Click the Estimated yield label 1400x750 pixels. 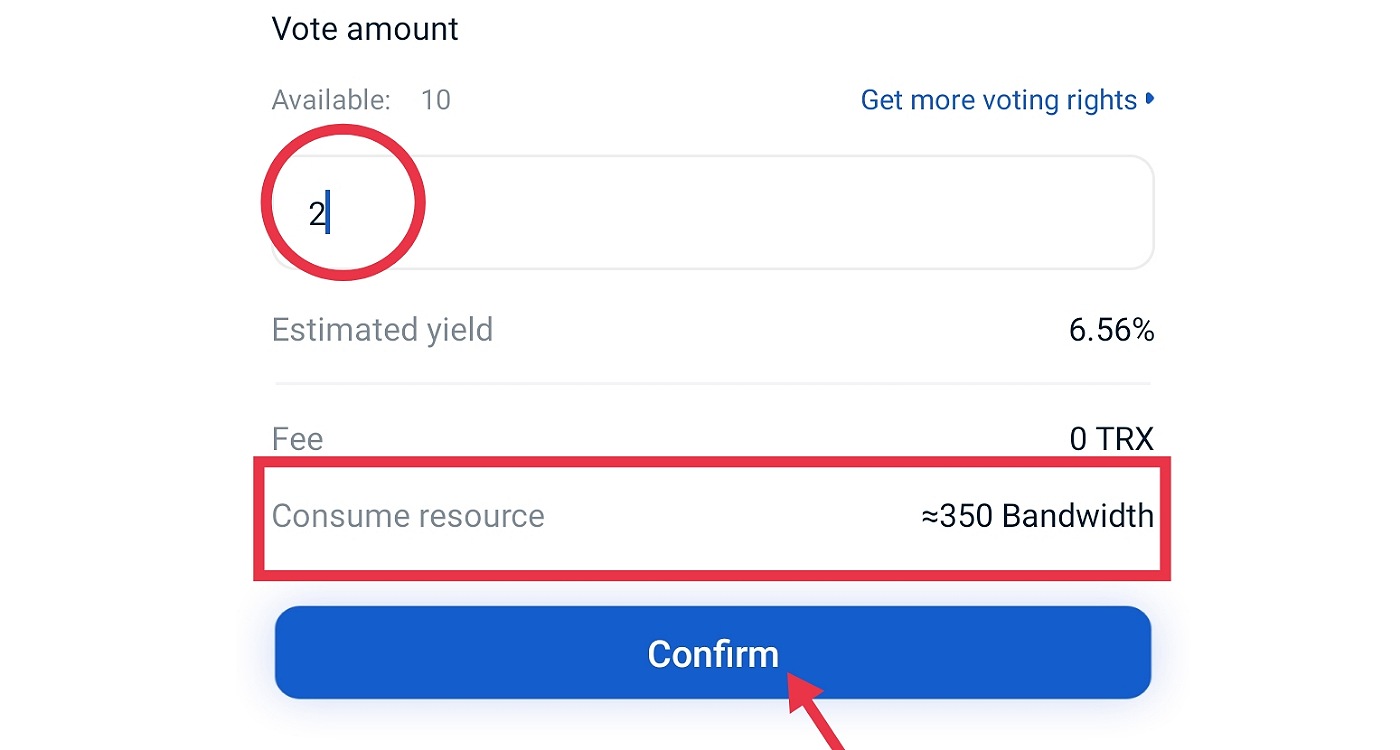pyautogui.click(x=382, y=330)
